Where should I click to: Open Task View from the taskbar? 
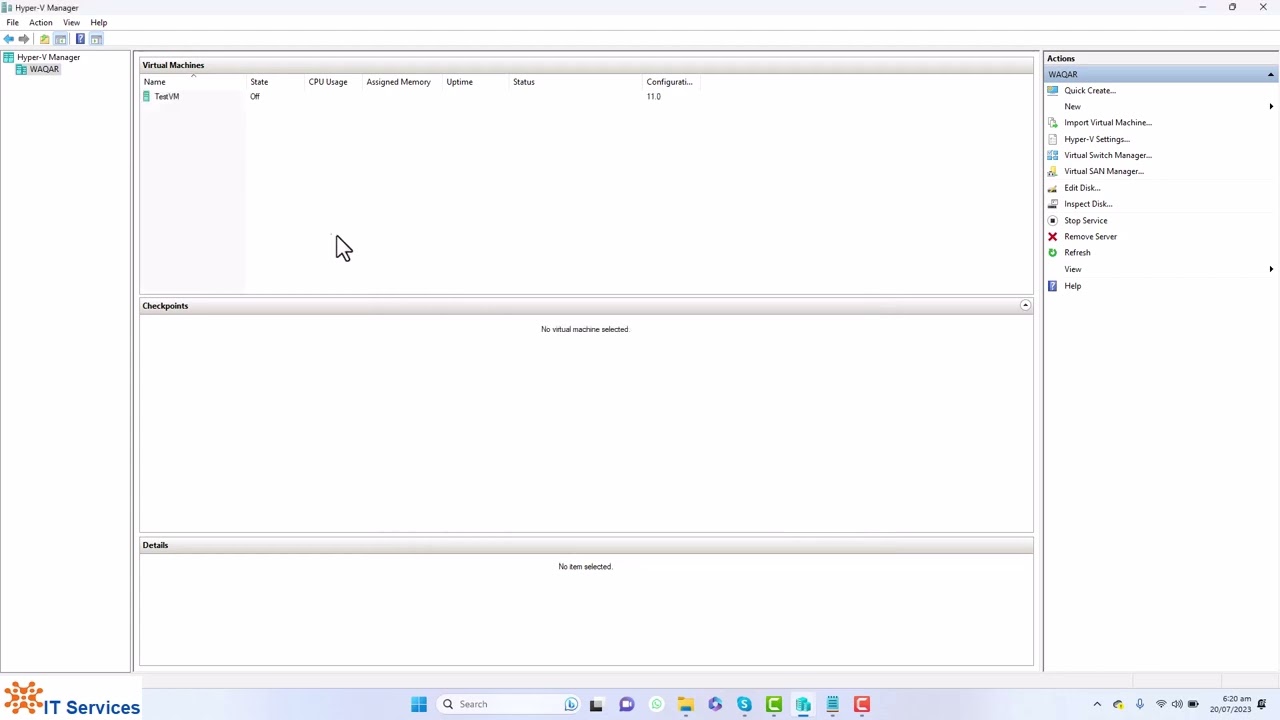(x=596, y=704)
